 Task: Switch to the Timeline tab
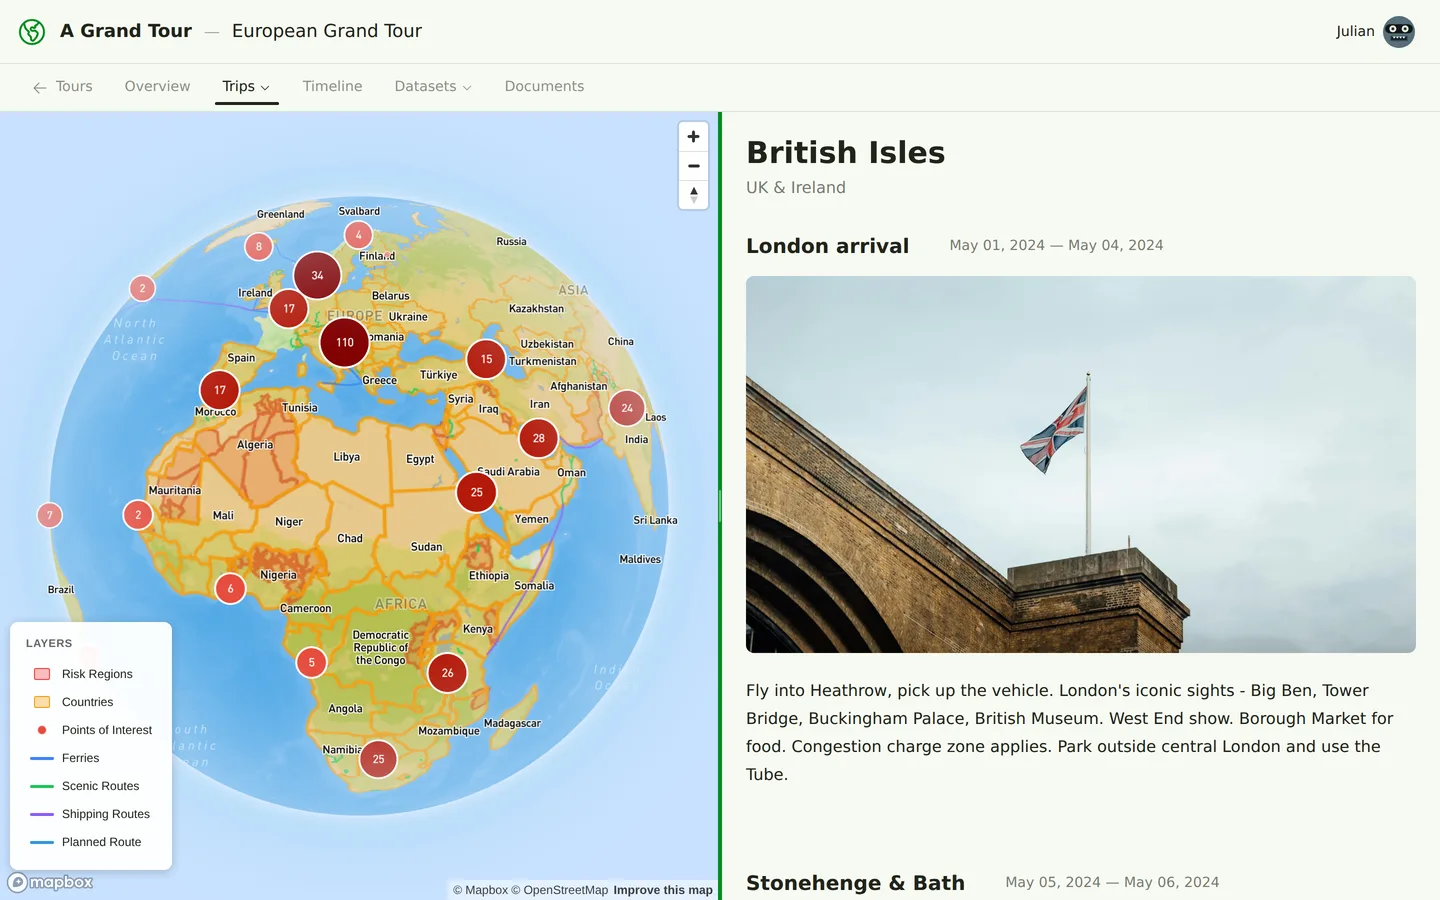tap(332, 86)
